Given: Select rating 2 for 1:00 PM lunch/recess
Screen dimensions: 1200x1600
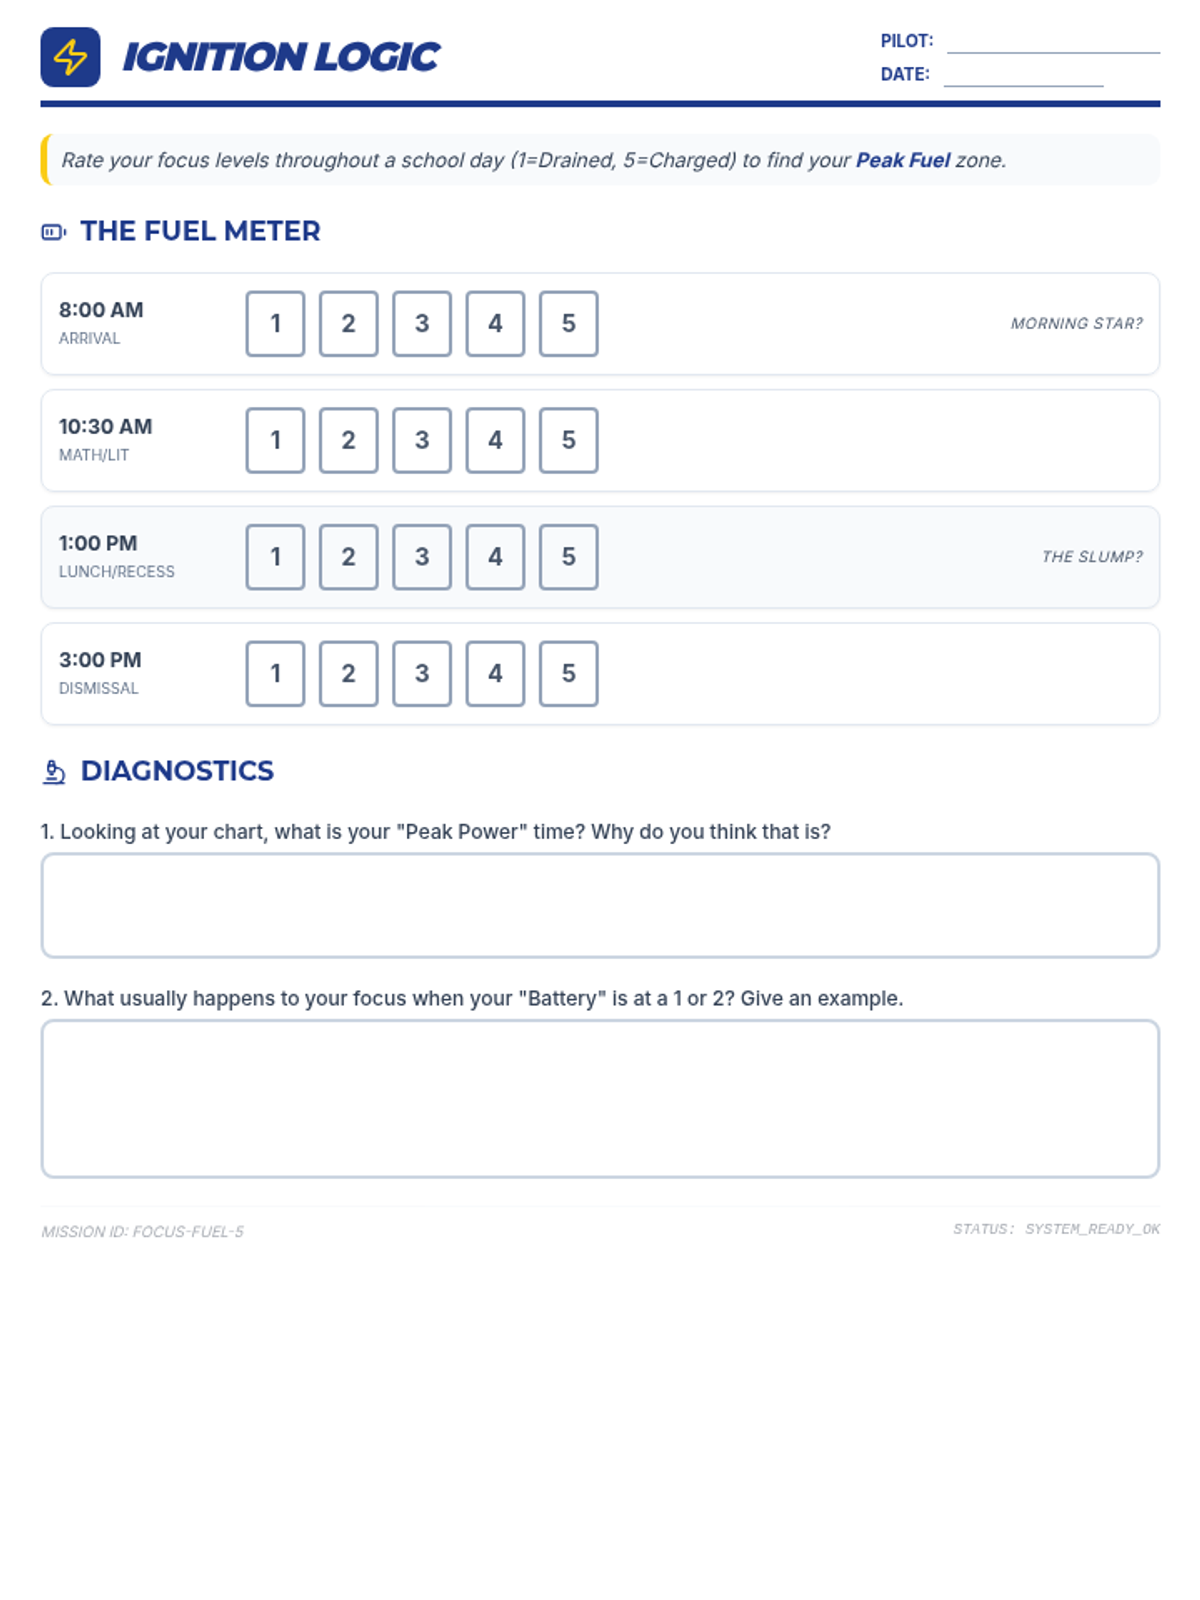Looking at the screenshot, I should (348, 557).
